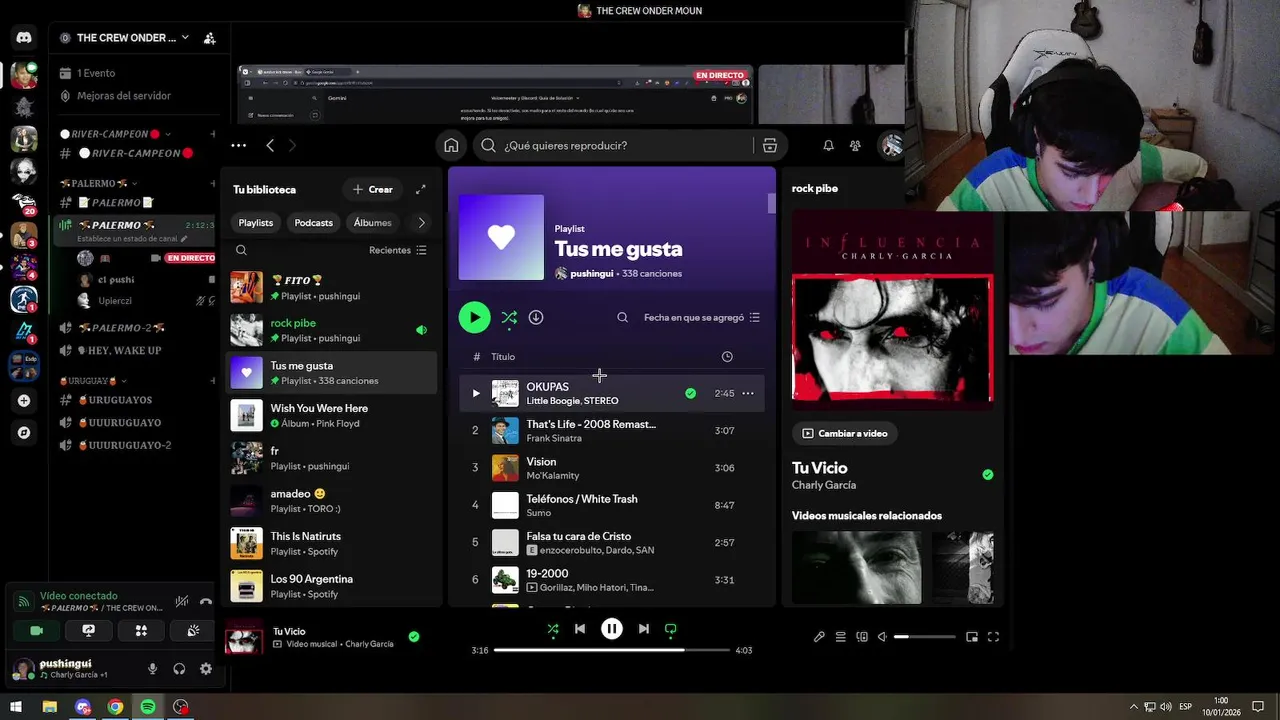1280x720 pixels.
Task: Filter library by Álbumes chip
Action: pos(373,223)
